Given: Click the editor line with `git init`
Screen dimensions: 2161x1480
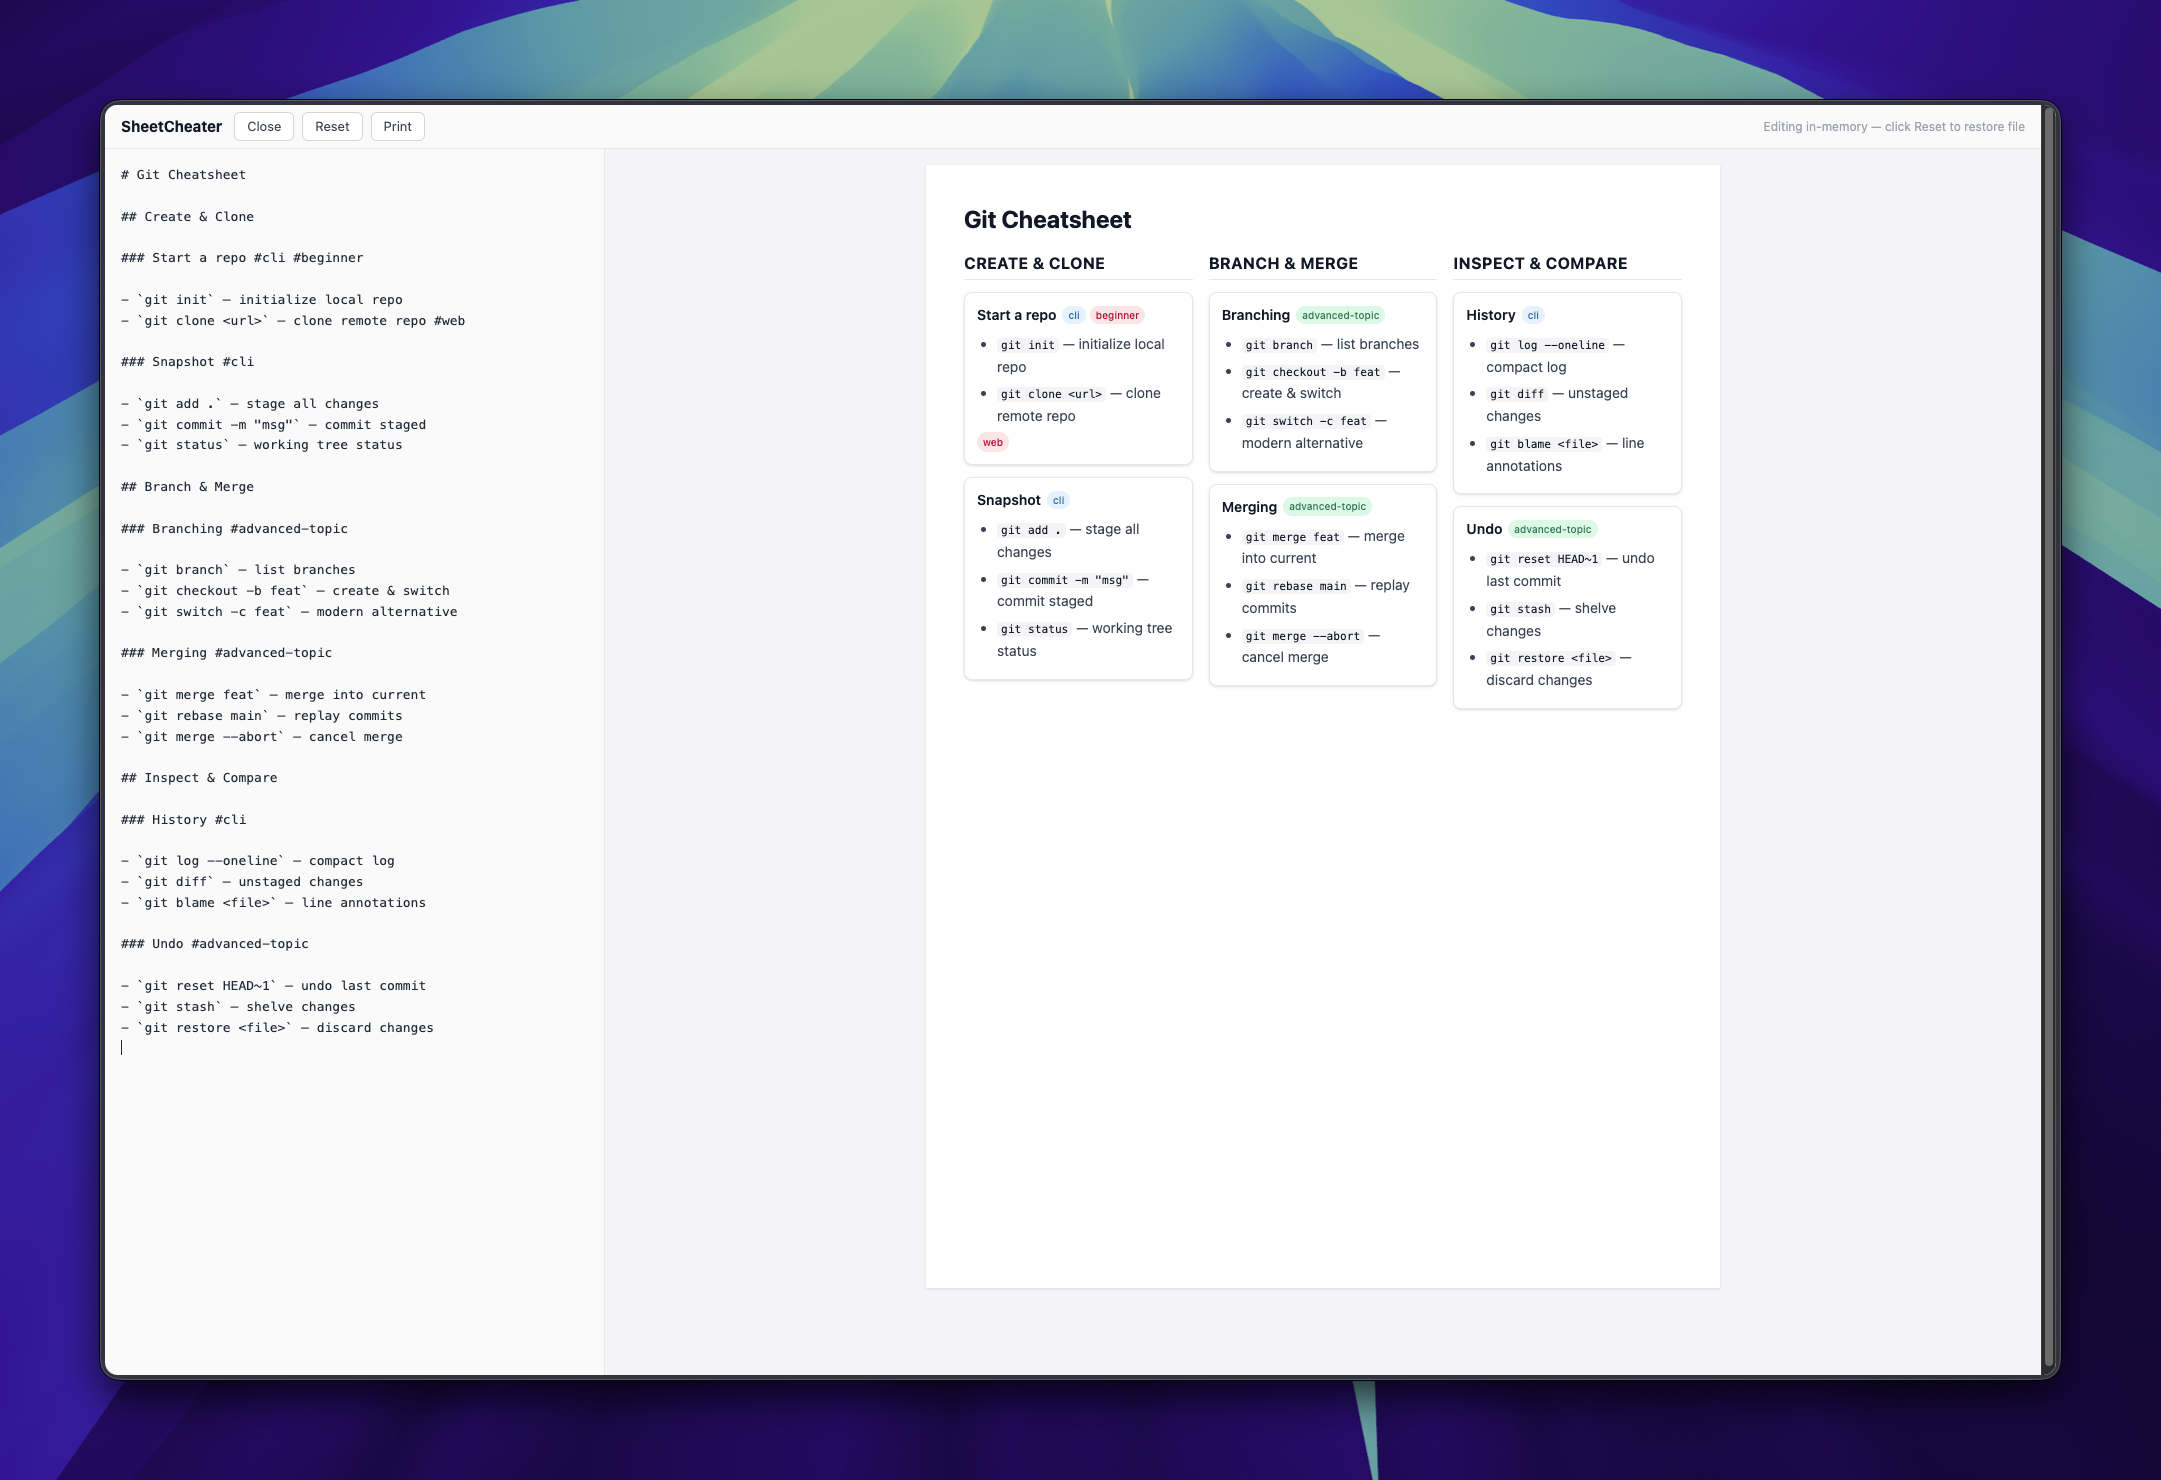Looking at the screenshot, I should pos(262,300).
